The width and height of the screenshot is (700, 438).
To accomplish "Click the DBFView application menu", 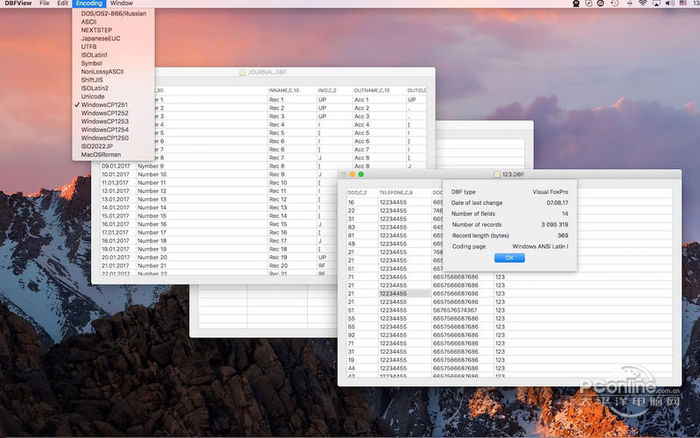I will 16,4.
